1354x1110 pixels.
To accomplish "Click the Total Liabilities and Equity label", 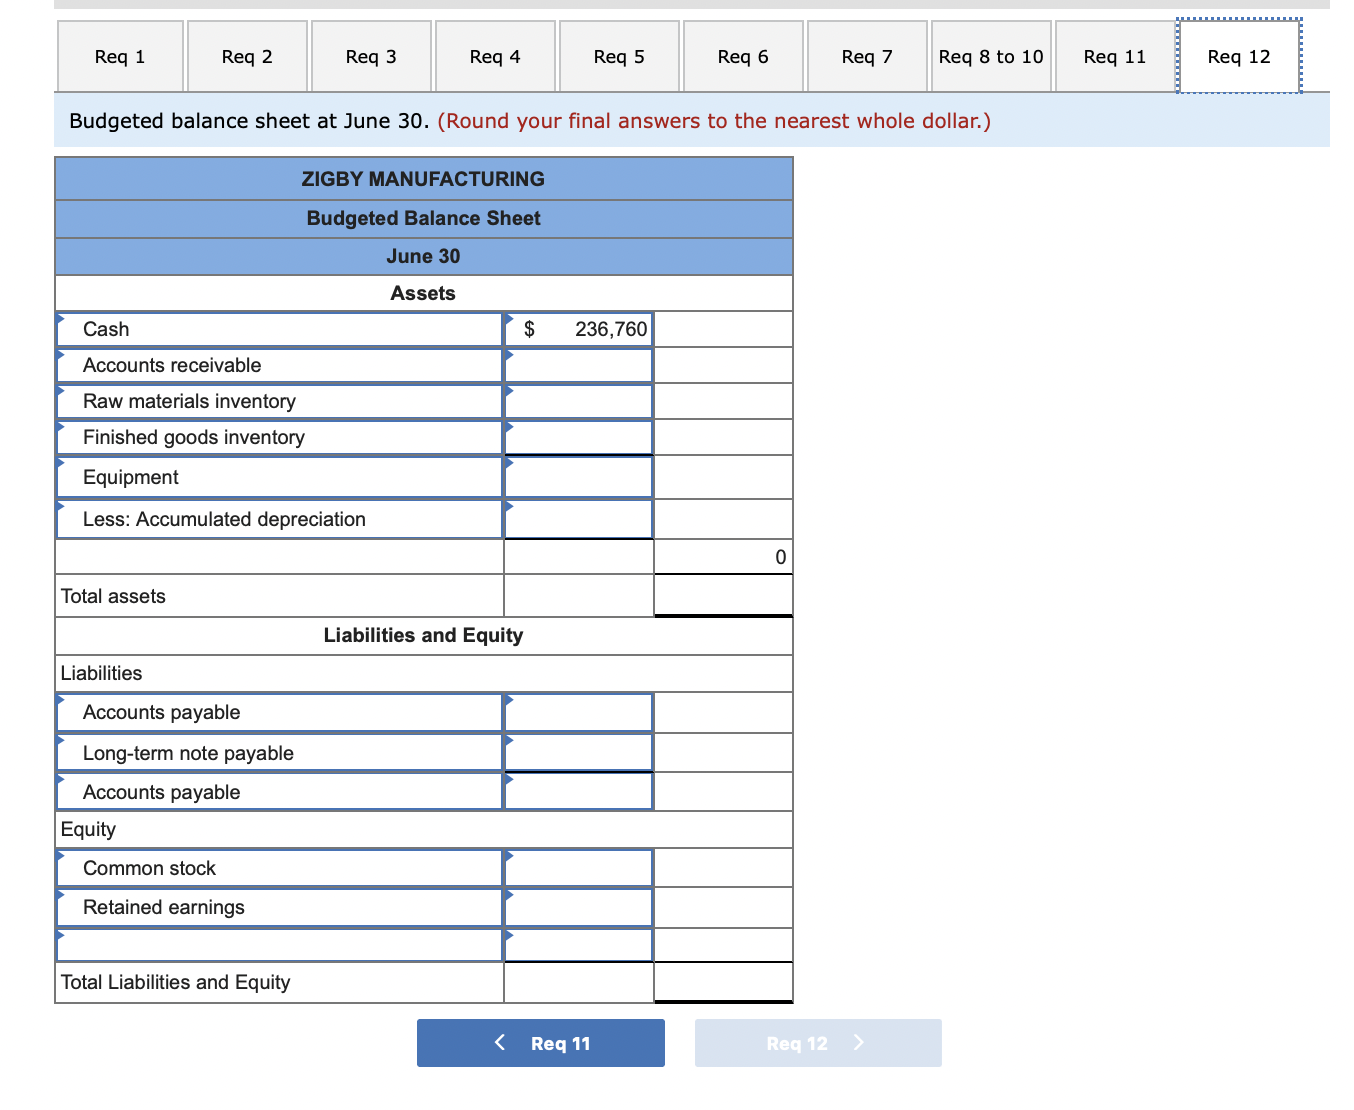I will [x=175, y=982].
